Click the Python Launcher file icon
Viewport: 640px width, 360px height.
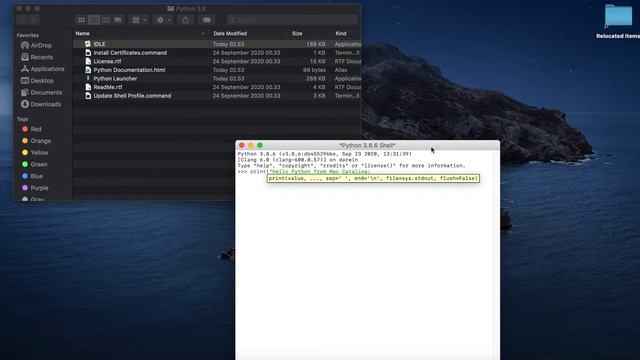point(88,78)
